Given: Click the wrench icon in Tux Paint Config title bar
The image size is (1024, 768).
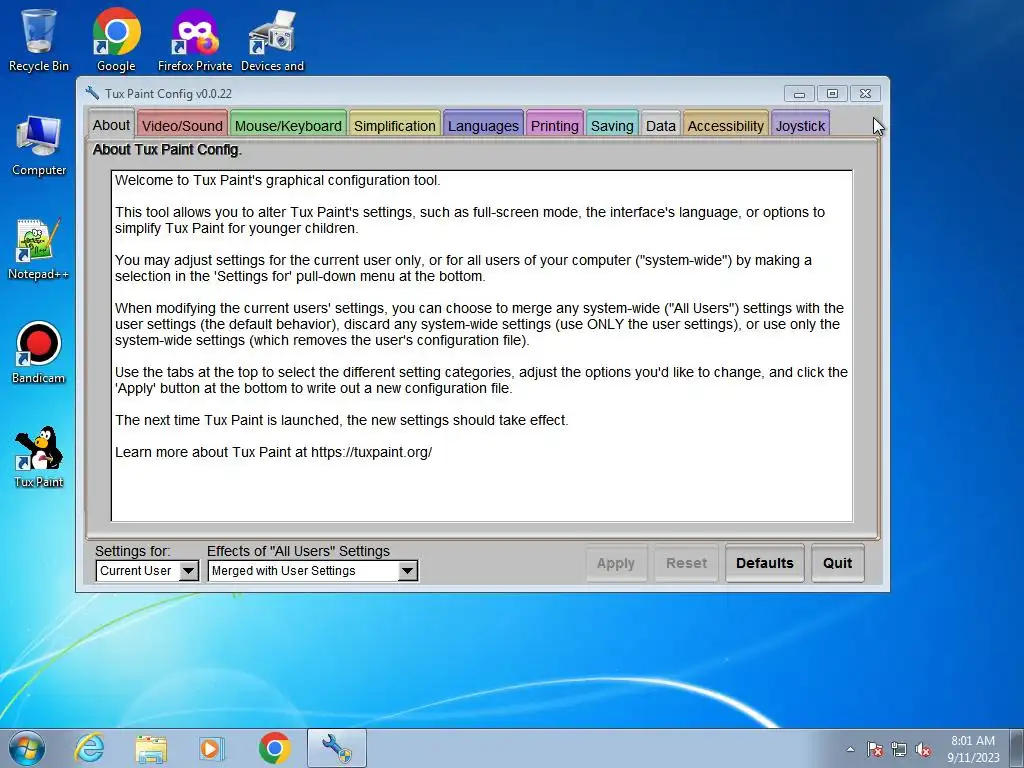Looking at the screenshot, I should [92, 93].
